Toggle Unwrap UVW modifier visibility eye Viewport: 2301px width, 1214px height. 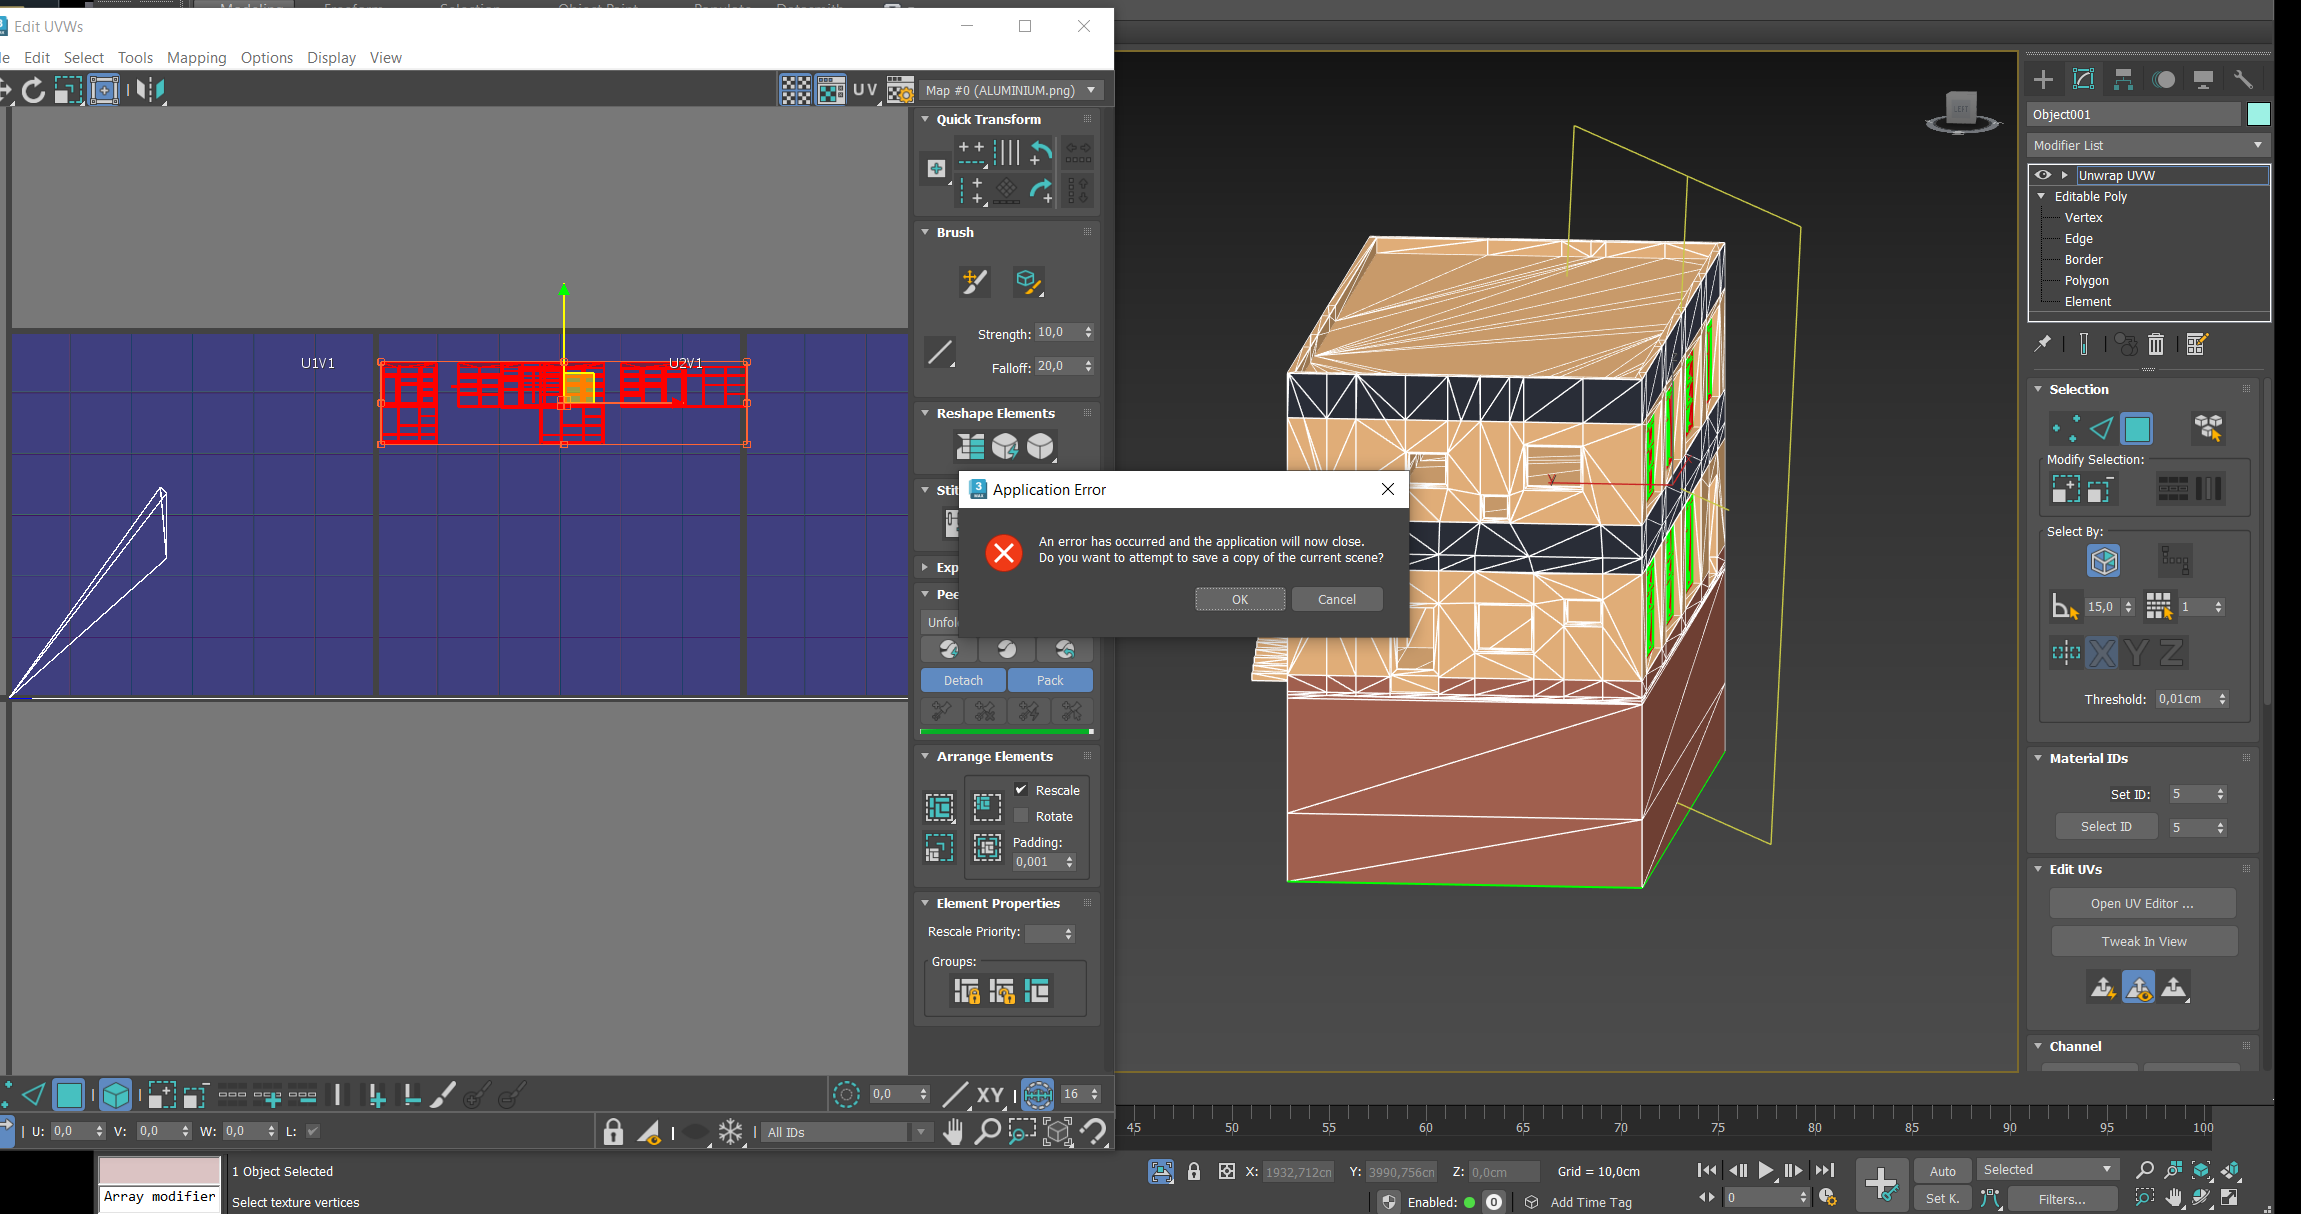2042,175
